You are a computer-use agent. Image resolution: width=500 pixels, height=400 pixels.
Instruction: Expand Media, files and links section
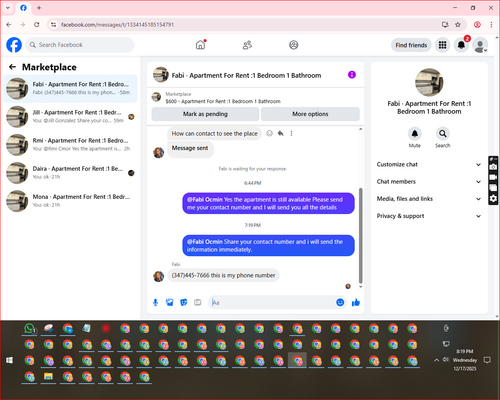click(x=429, y=199)
